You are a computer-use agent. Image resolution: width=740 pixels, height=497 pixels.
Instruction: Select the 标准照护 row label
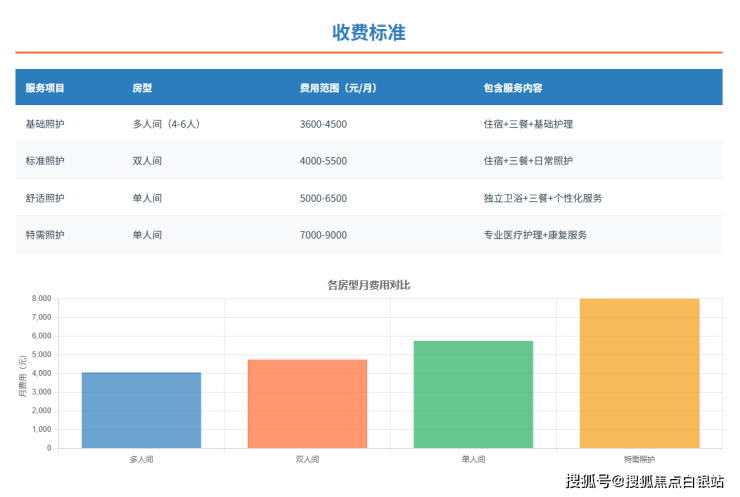(x=45, y=161)
